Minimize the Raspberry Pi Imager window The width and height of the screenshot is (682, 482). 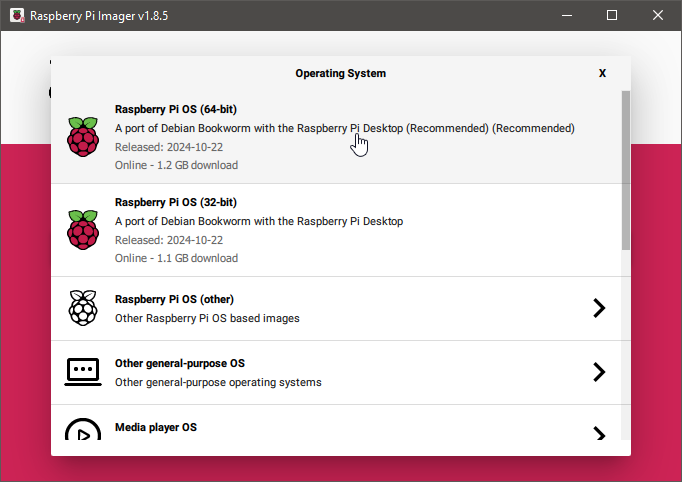point(566,15)
